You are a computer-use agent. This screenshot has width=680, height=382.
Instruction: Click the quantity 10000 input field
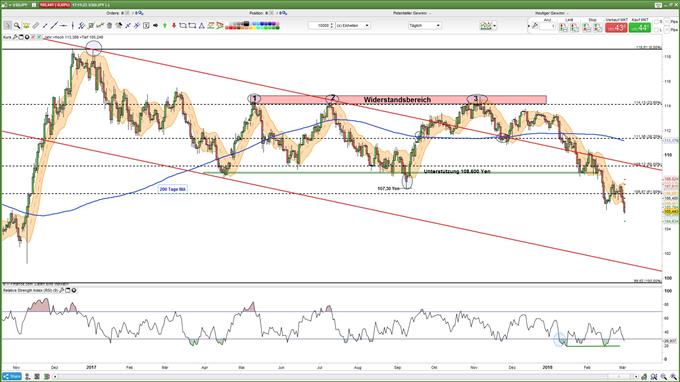(321, 26)
